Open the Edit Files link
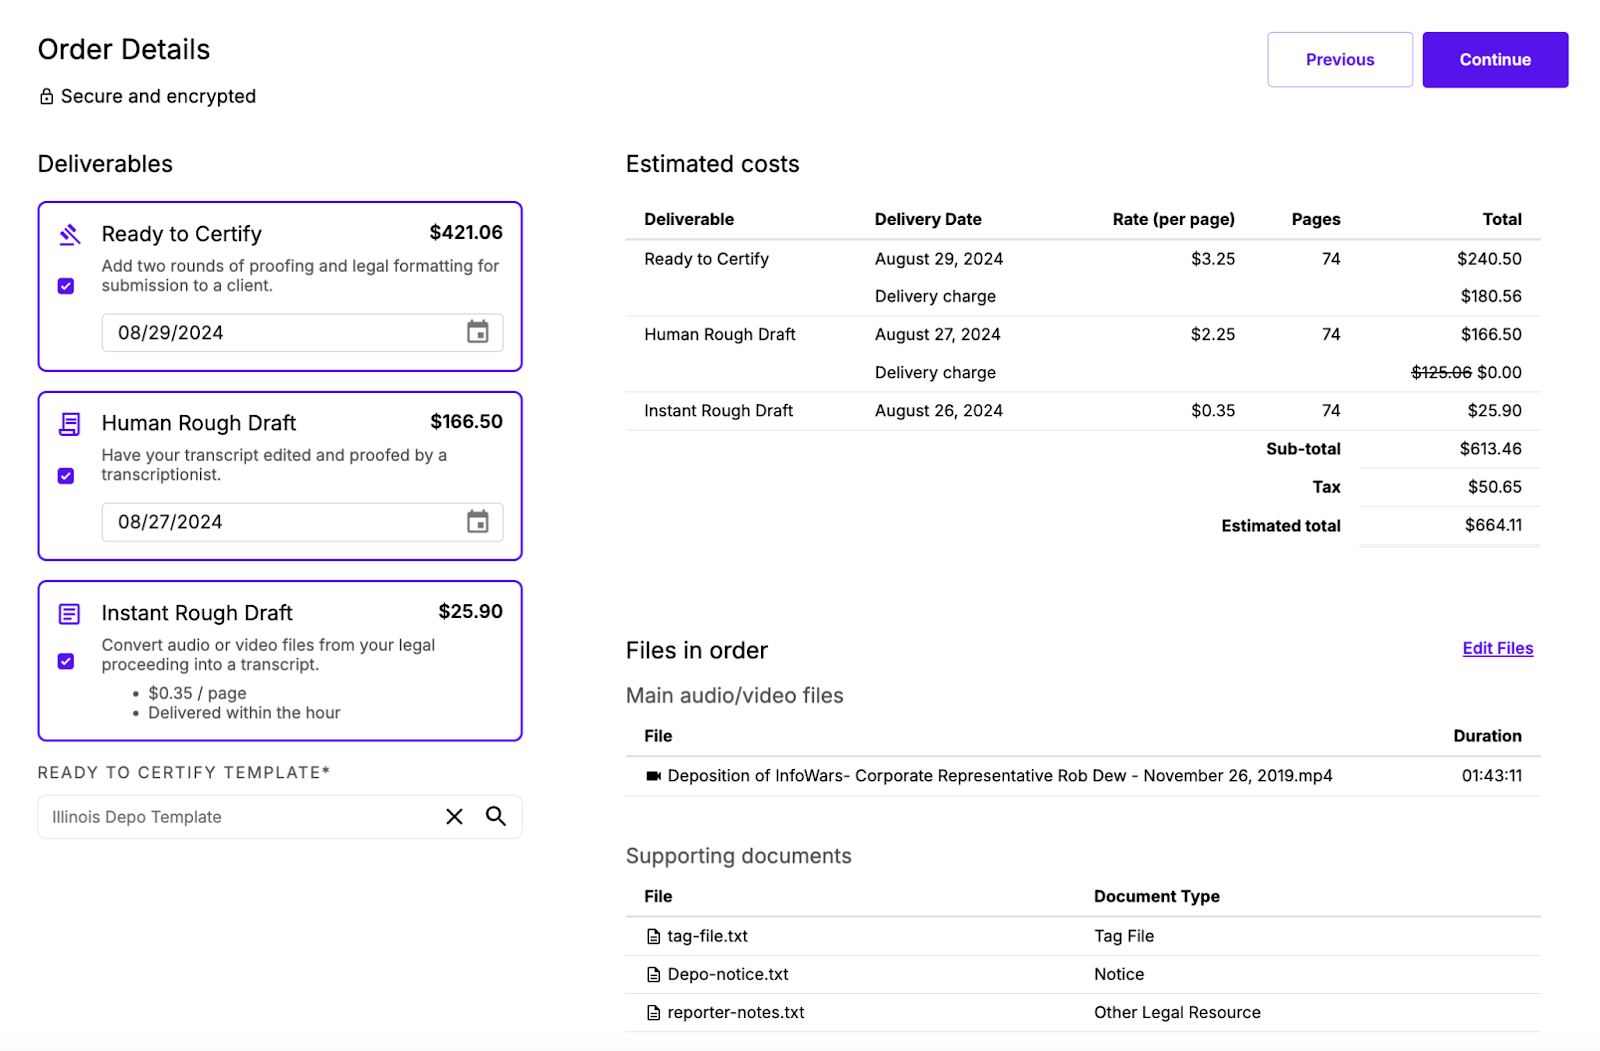 click(x=1497, y=648)
